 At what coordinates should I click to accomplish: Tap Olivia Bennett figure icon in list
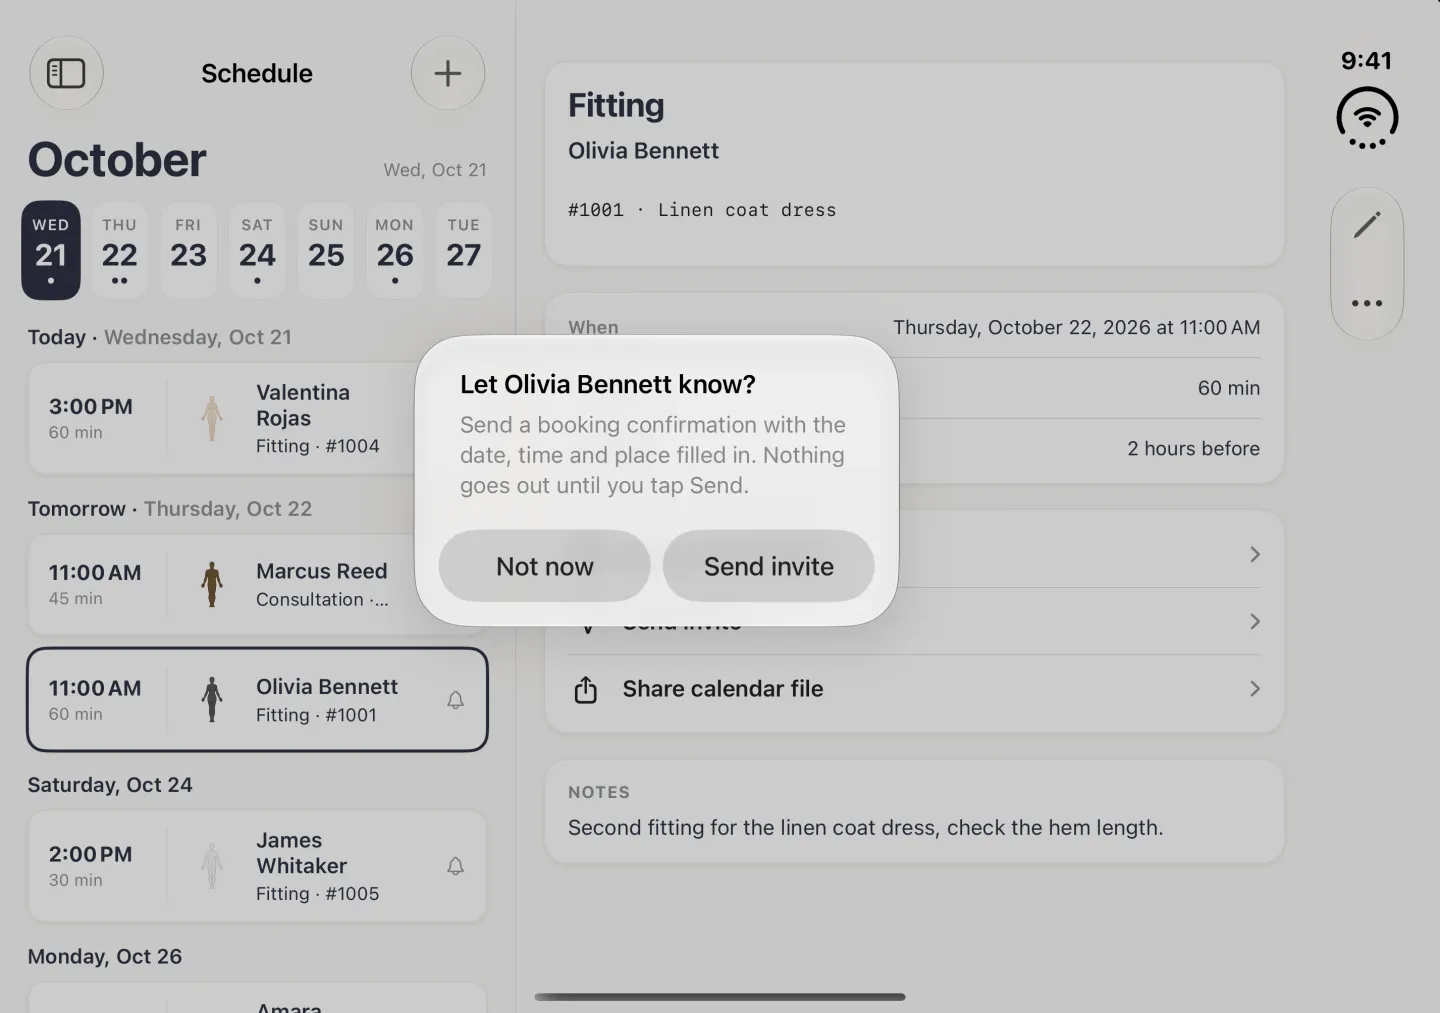click(x=211, y=700)
